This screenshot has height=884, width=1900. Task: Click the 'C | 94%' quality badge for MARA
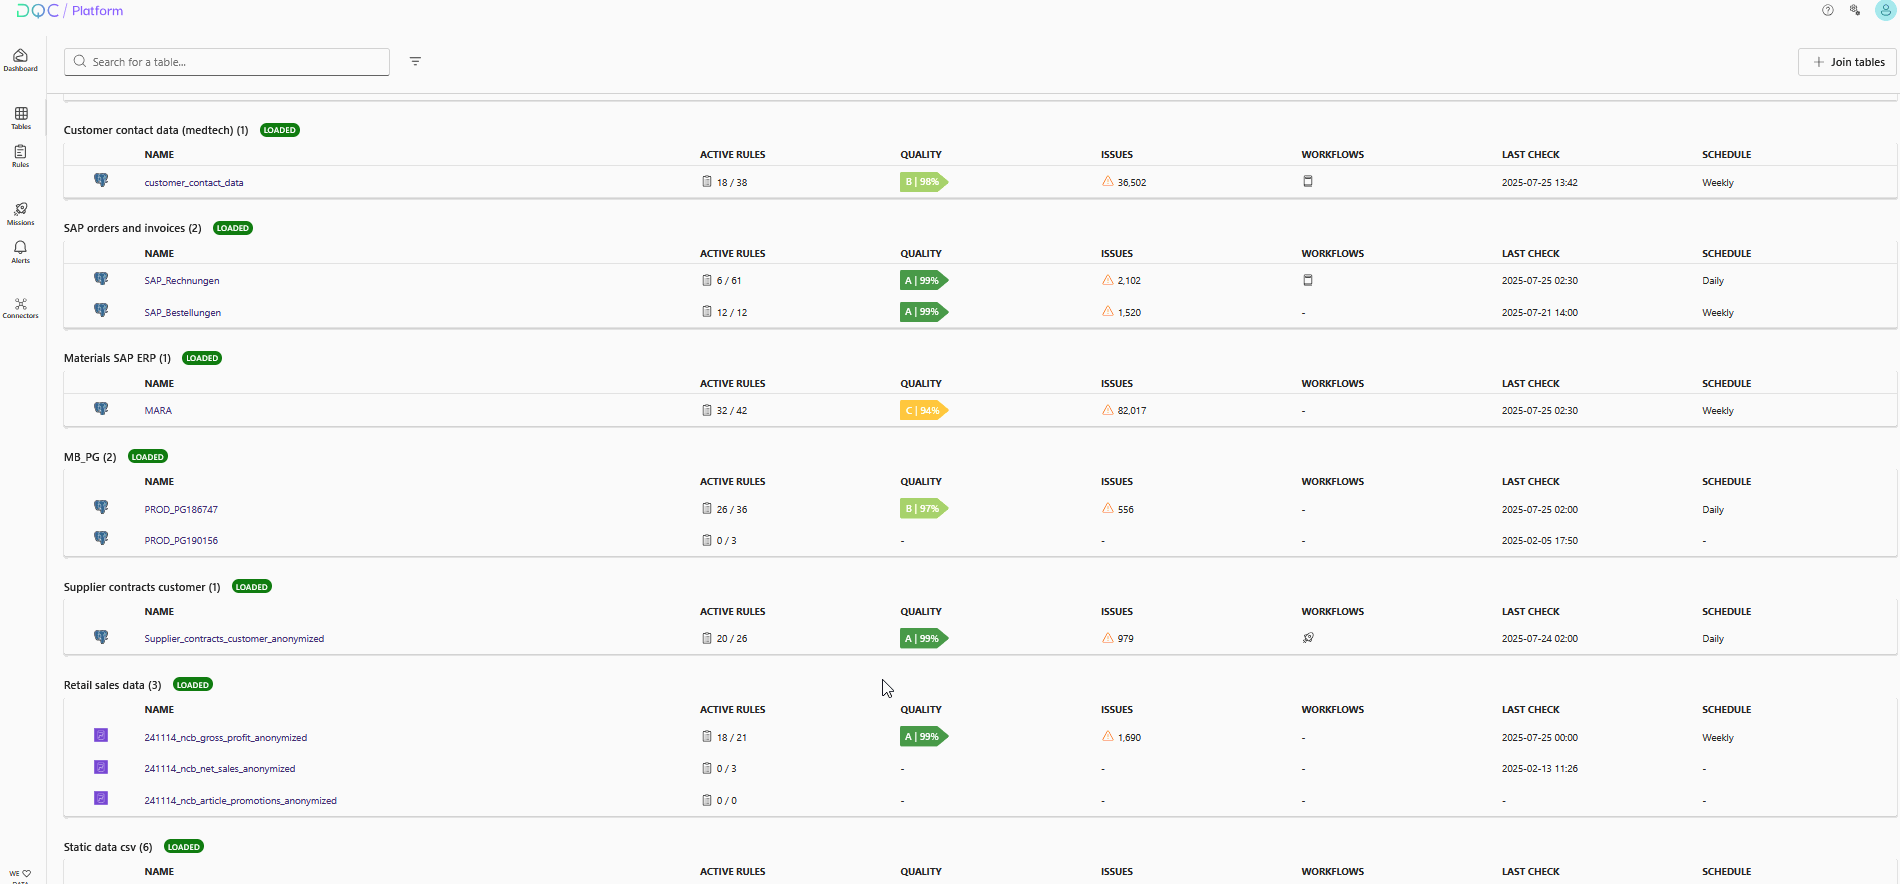924,410
